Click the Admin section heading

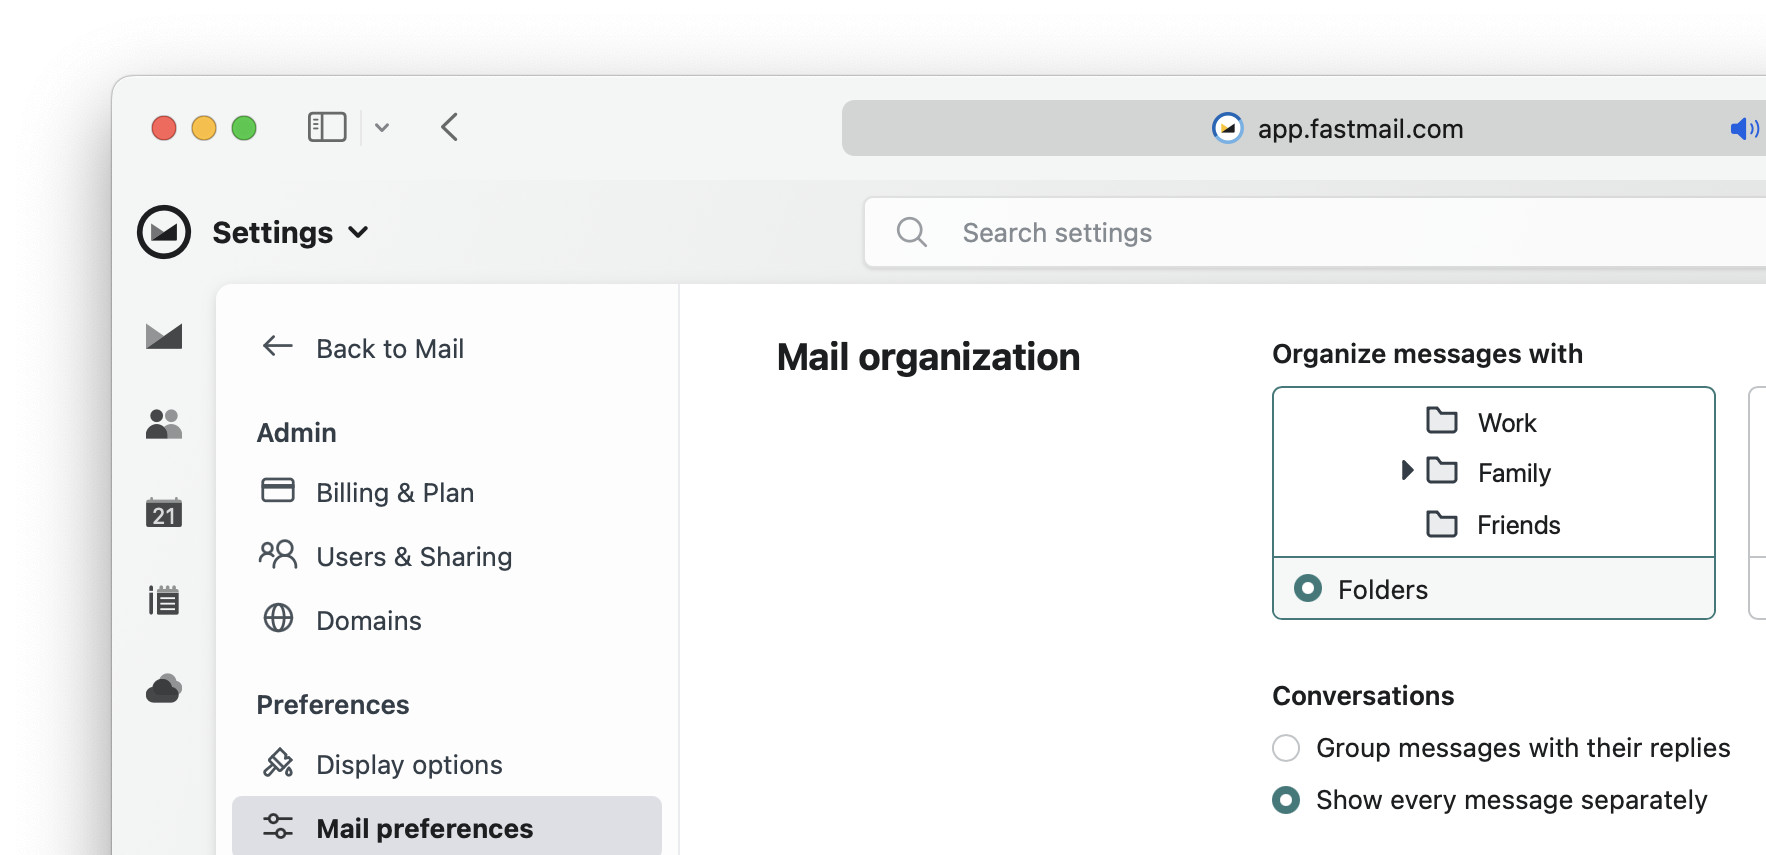296,432
